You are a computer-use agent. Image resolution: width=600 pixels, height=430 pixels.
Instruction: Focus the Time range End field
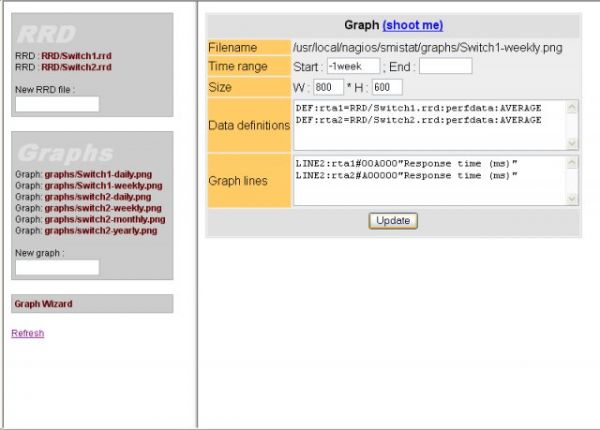(x=445, y=66)
